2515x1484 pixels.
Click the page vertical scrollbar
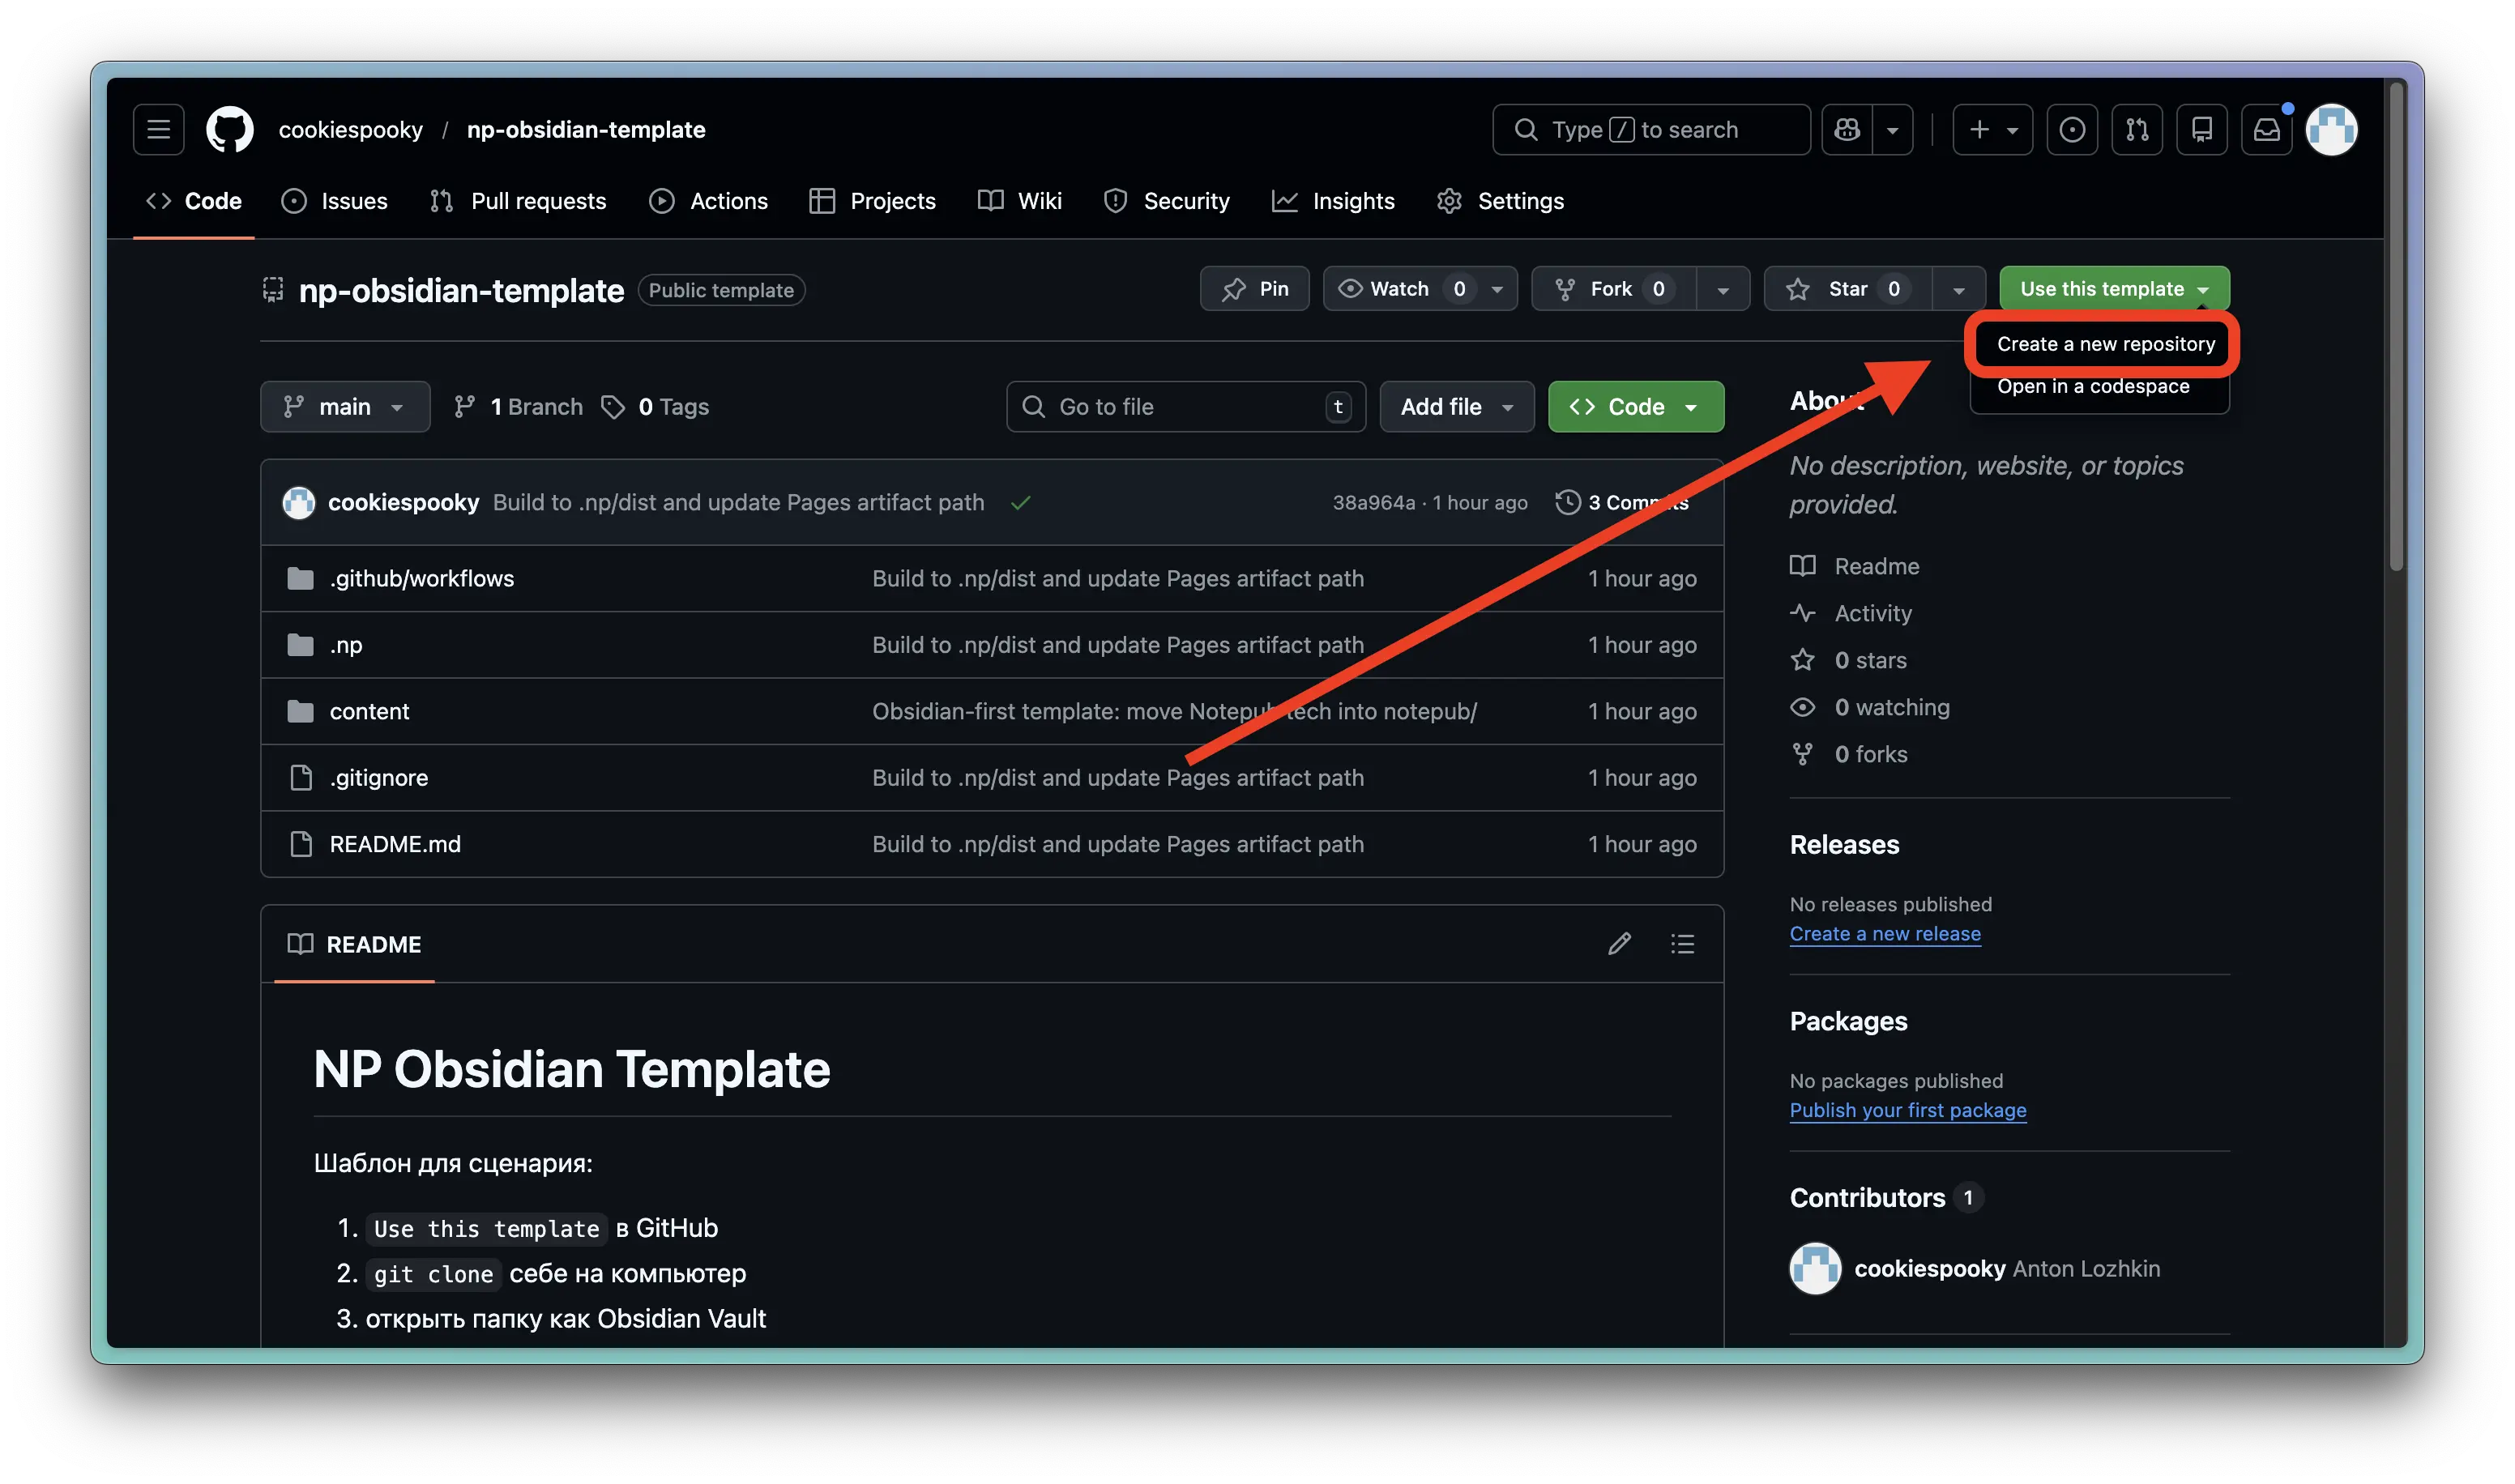coord(2396,330)
